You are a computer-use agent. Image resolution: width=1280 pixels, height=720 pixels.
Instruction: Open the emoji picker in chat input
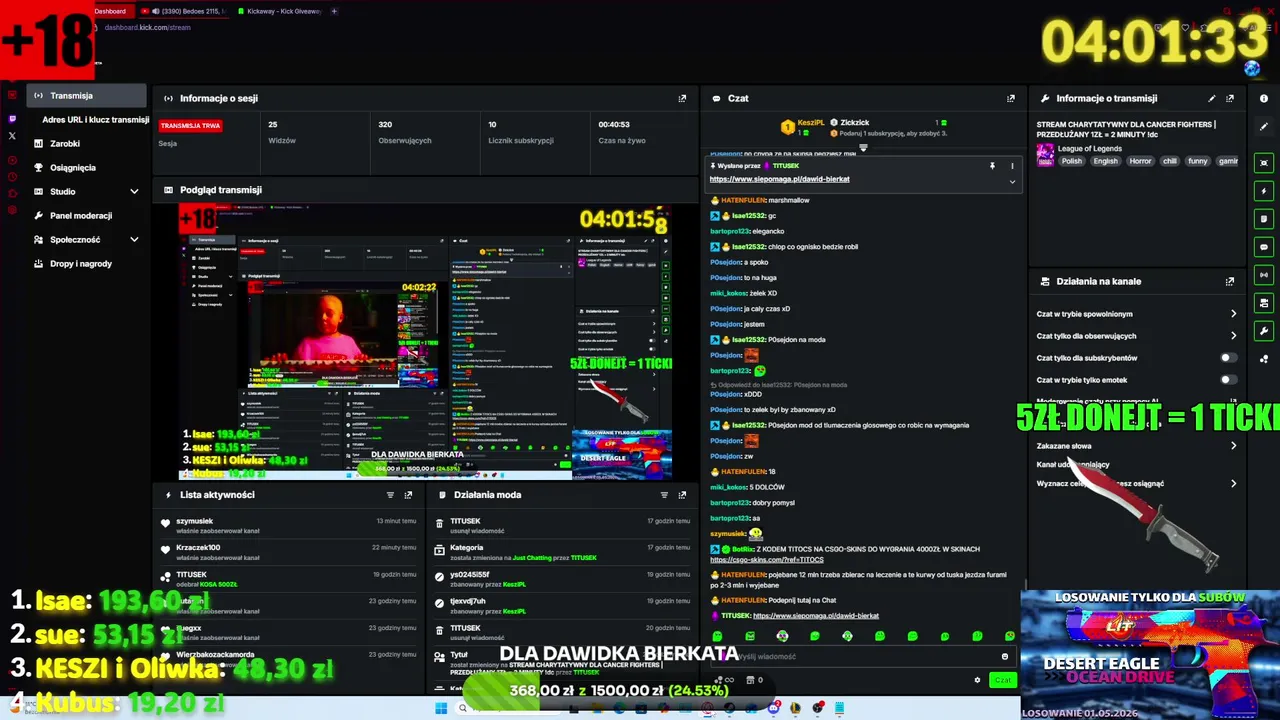tap(1005, 656)
